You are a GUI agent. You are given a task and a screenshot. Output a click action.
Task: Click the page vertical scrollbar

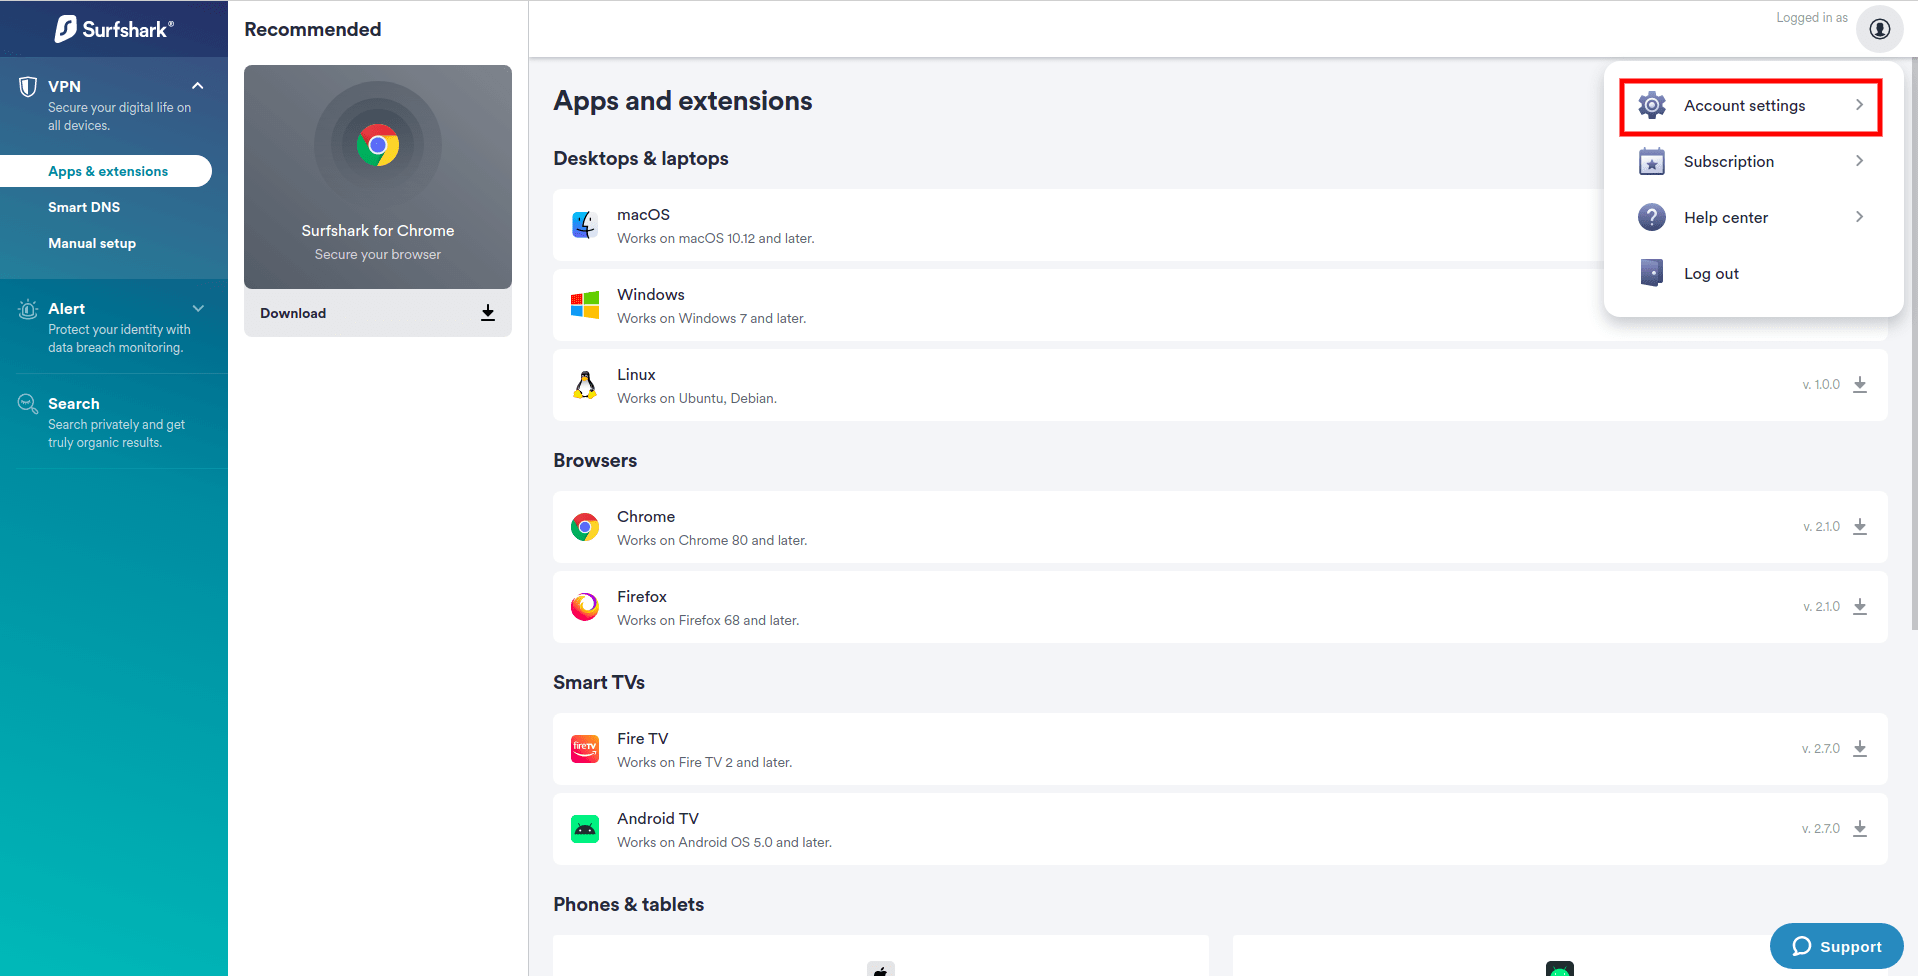1914,343
